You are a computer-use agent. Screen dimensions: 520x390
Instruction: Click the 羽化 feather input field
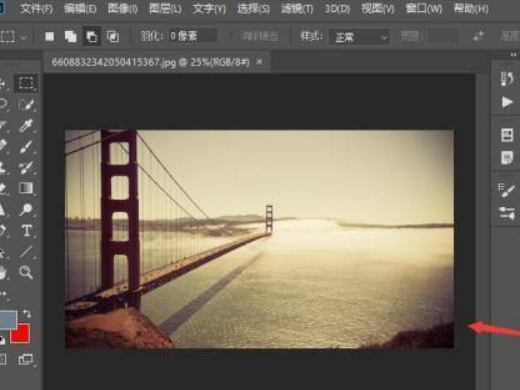coord(192,36)
